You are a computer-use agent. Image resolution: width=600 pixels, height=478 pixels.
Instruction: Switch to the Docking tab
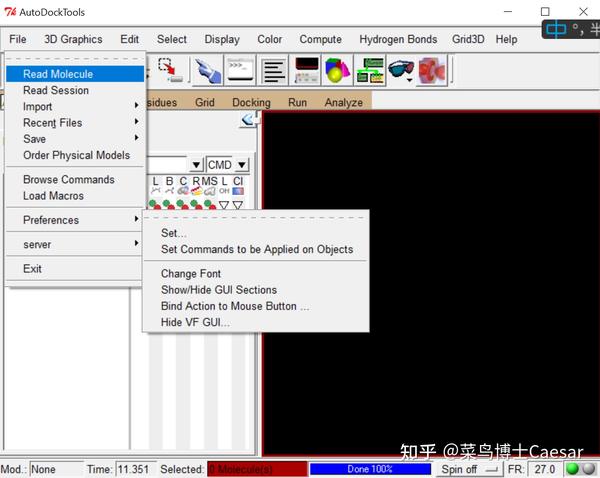251,103
